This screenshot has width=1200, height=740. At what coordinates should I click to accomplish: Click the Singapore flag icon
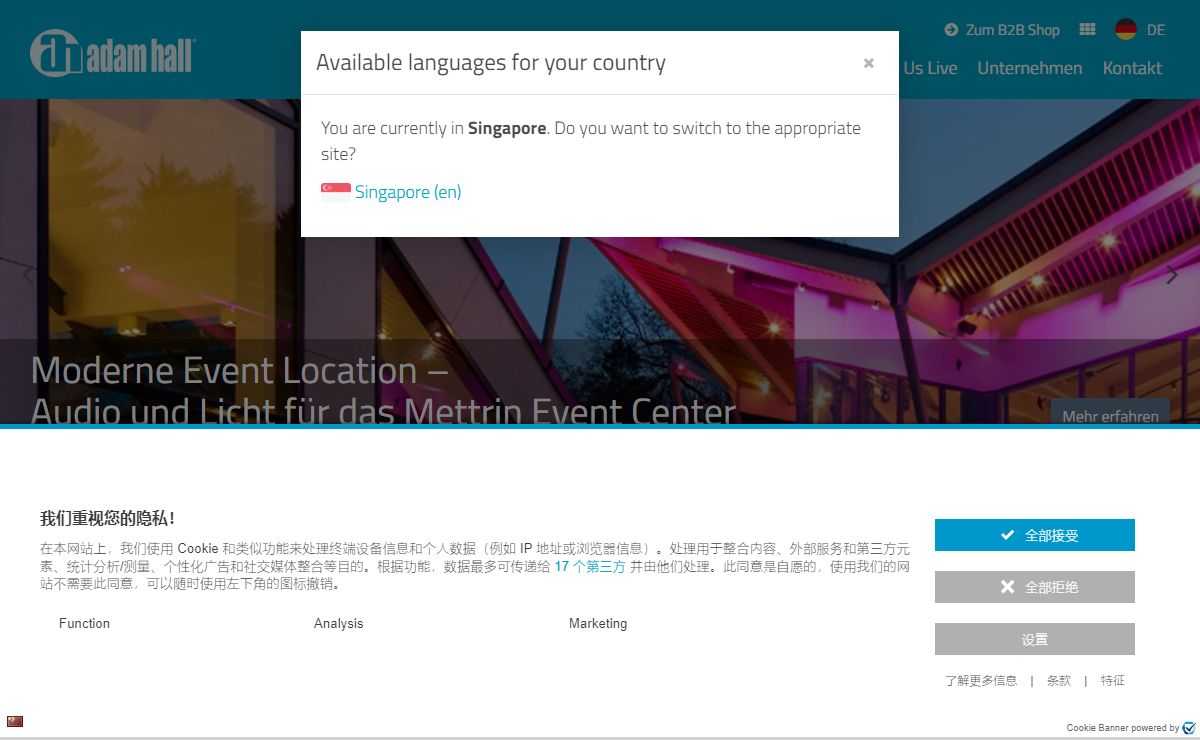335,192
